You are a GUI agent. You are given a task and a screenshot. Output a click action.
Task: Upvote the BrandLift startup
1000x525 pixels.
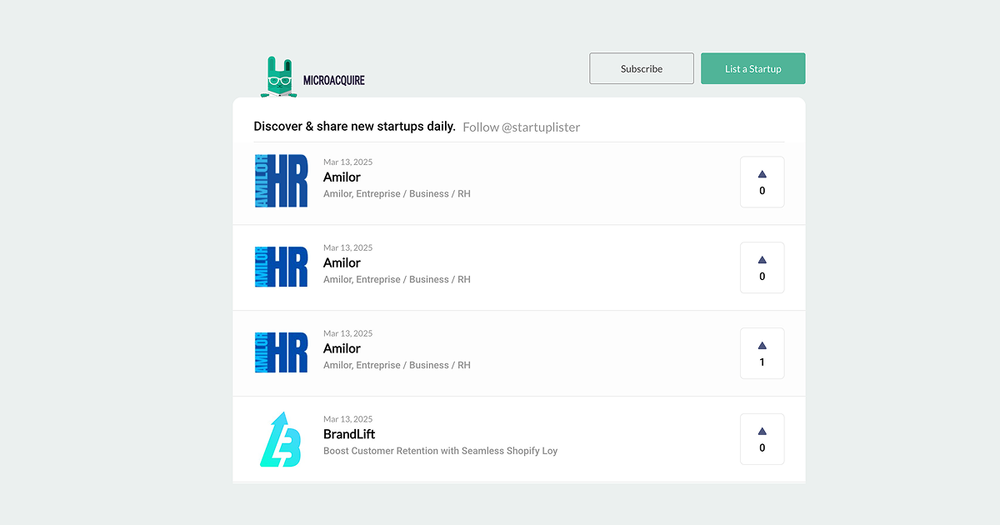tap(761, 439)
